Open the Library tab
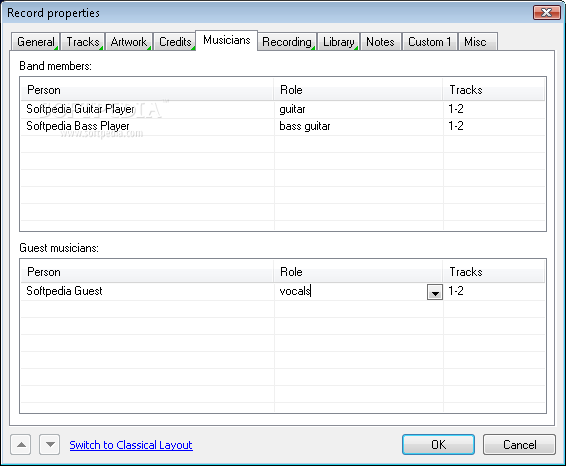The image size is (566, 466). point(339,42)
